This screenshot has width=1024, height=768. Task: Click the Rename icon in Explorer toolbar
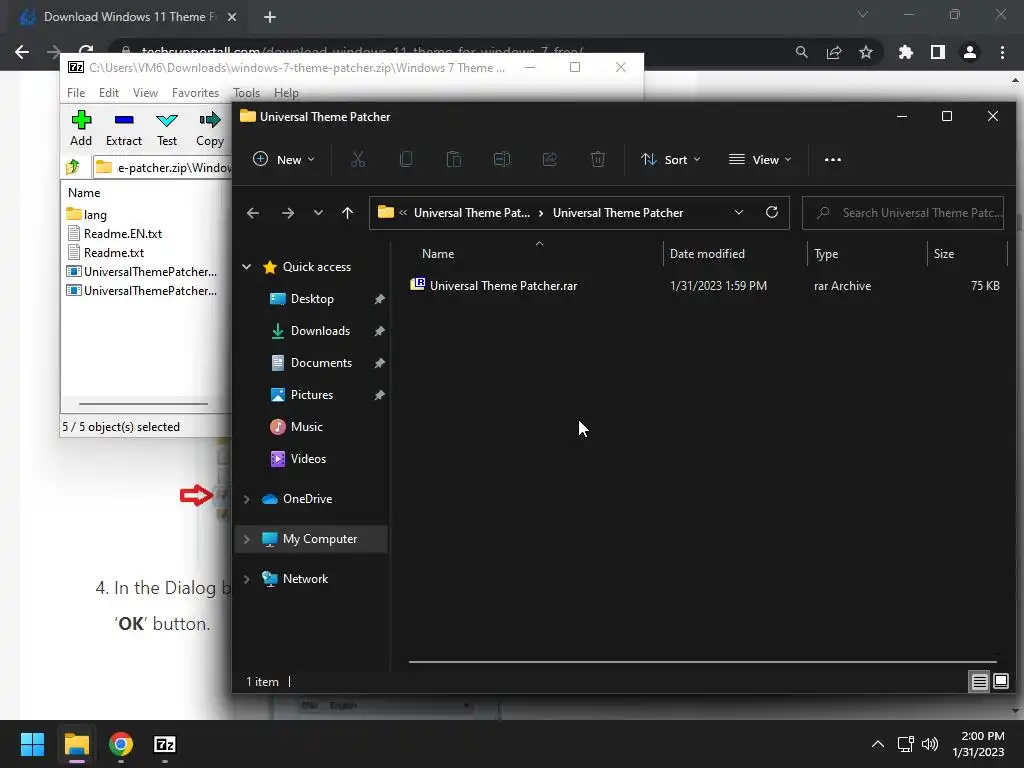click(x=502, y=159)
